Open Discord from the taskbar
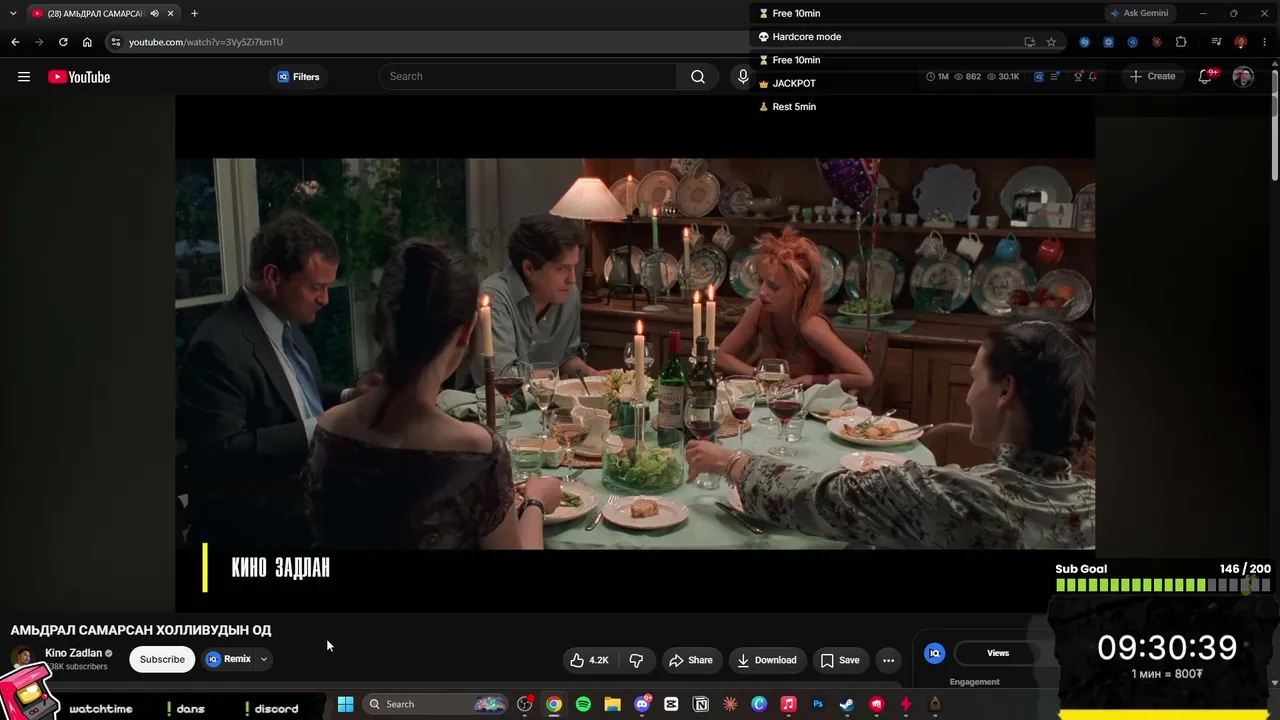Image resolution: width=1280 pixels, height=720 pixels. (642, 704)
